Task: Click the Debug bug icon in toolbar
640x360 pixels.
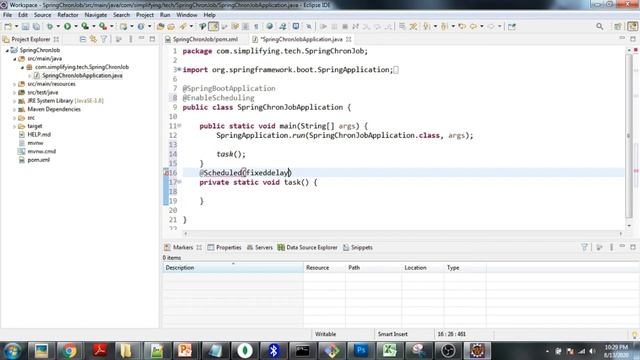Action: coord(50,27)
